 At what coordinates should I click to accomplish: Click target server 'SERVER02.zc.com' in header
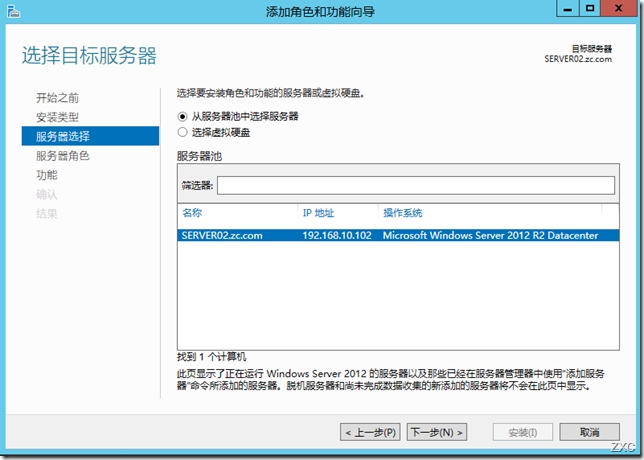click(x=578, y=59)
